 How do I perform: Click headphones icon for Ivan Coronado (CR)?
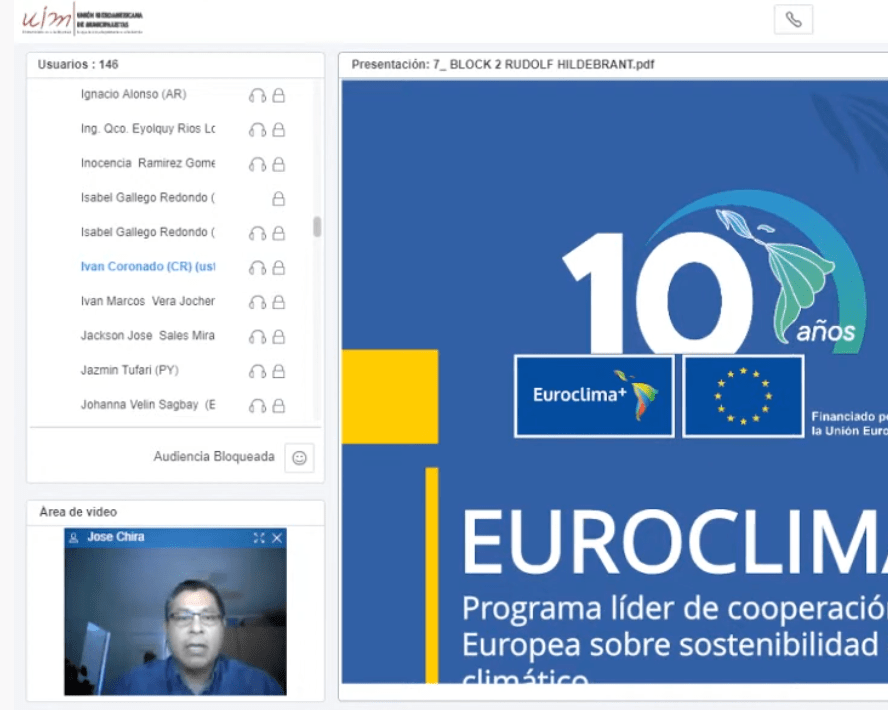pyautogui.click(x=257, y=268)
